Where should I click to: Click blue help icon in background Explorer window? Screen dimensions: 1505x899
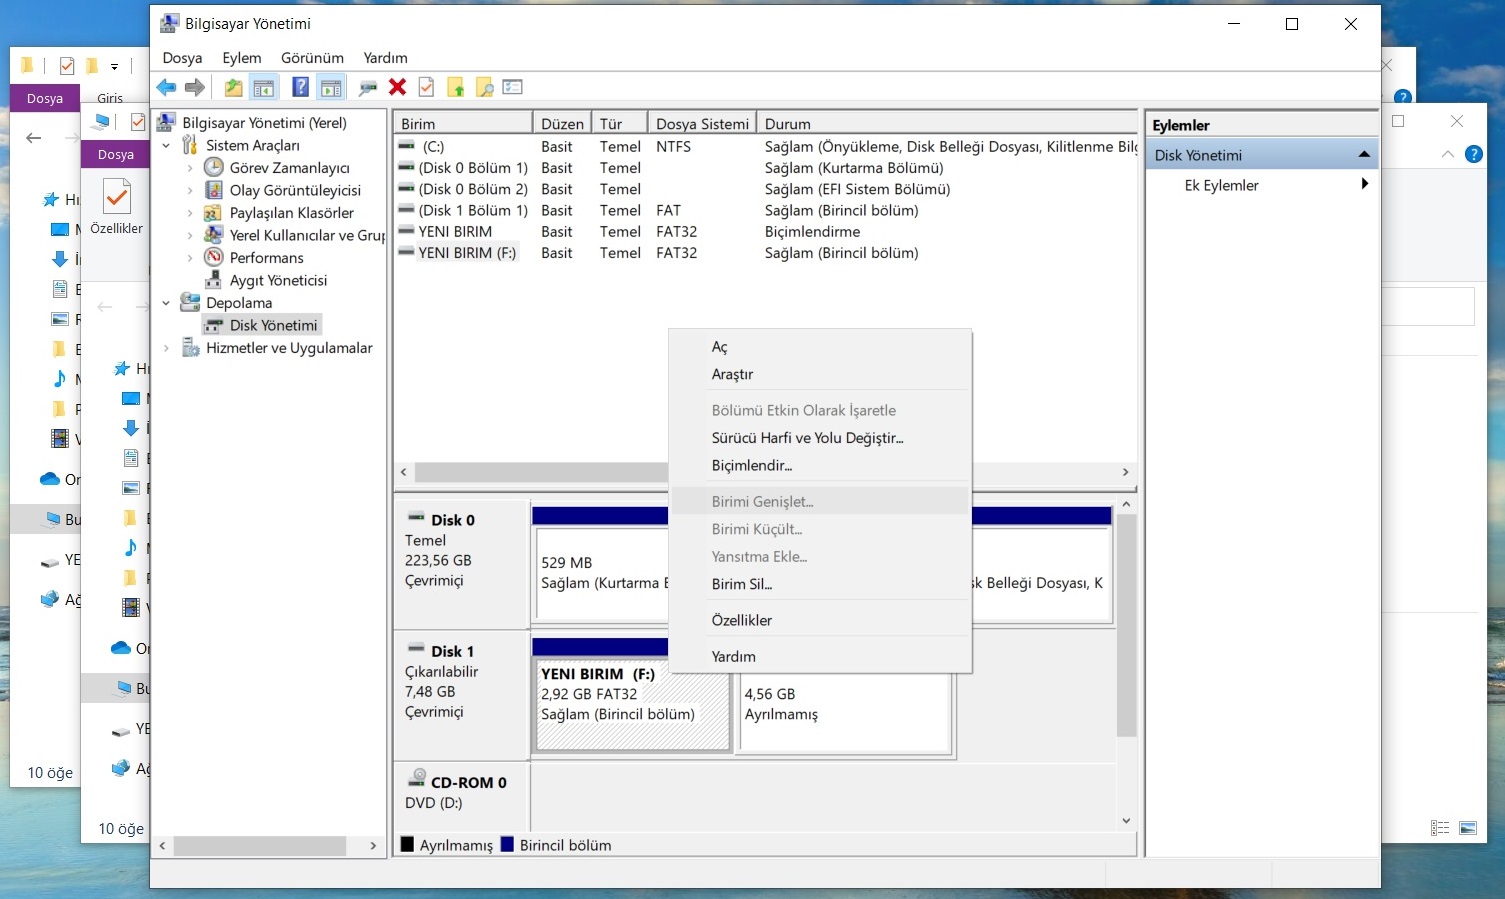click(x=1473, y=154)
